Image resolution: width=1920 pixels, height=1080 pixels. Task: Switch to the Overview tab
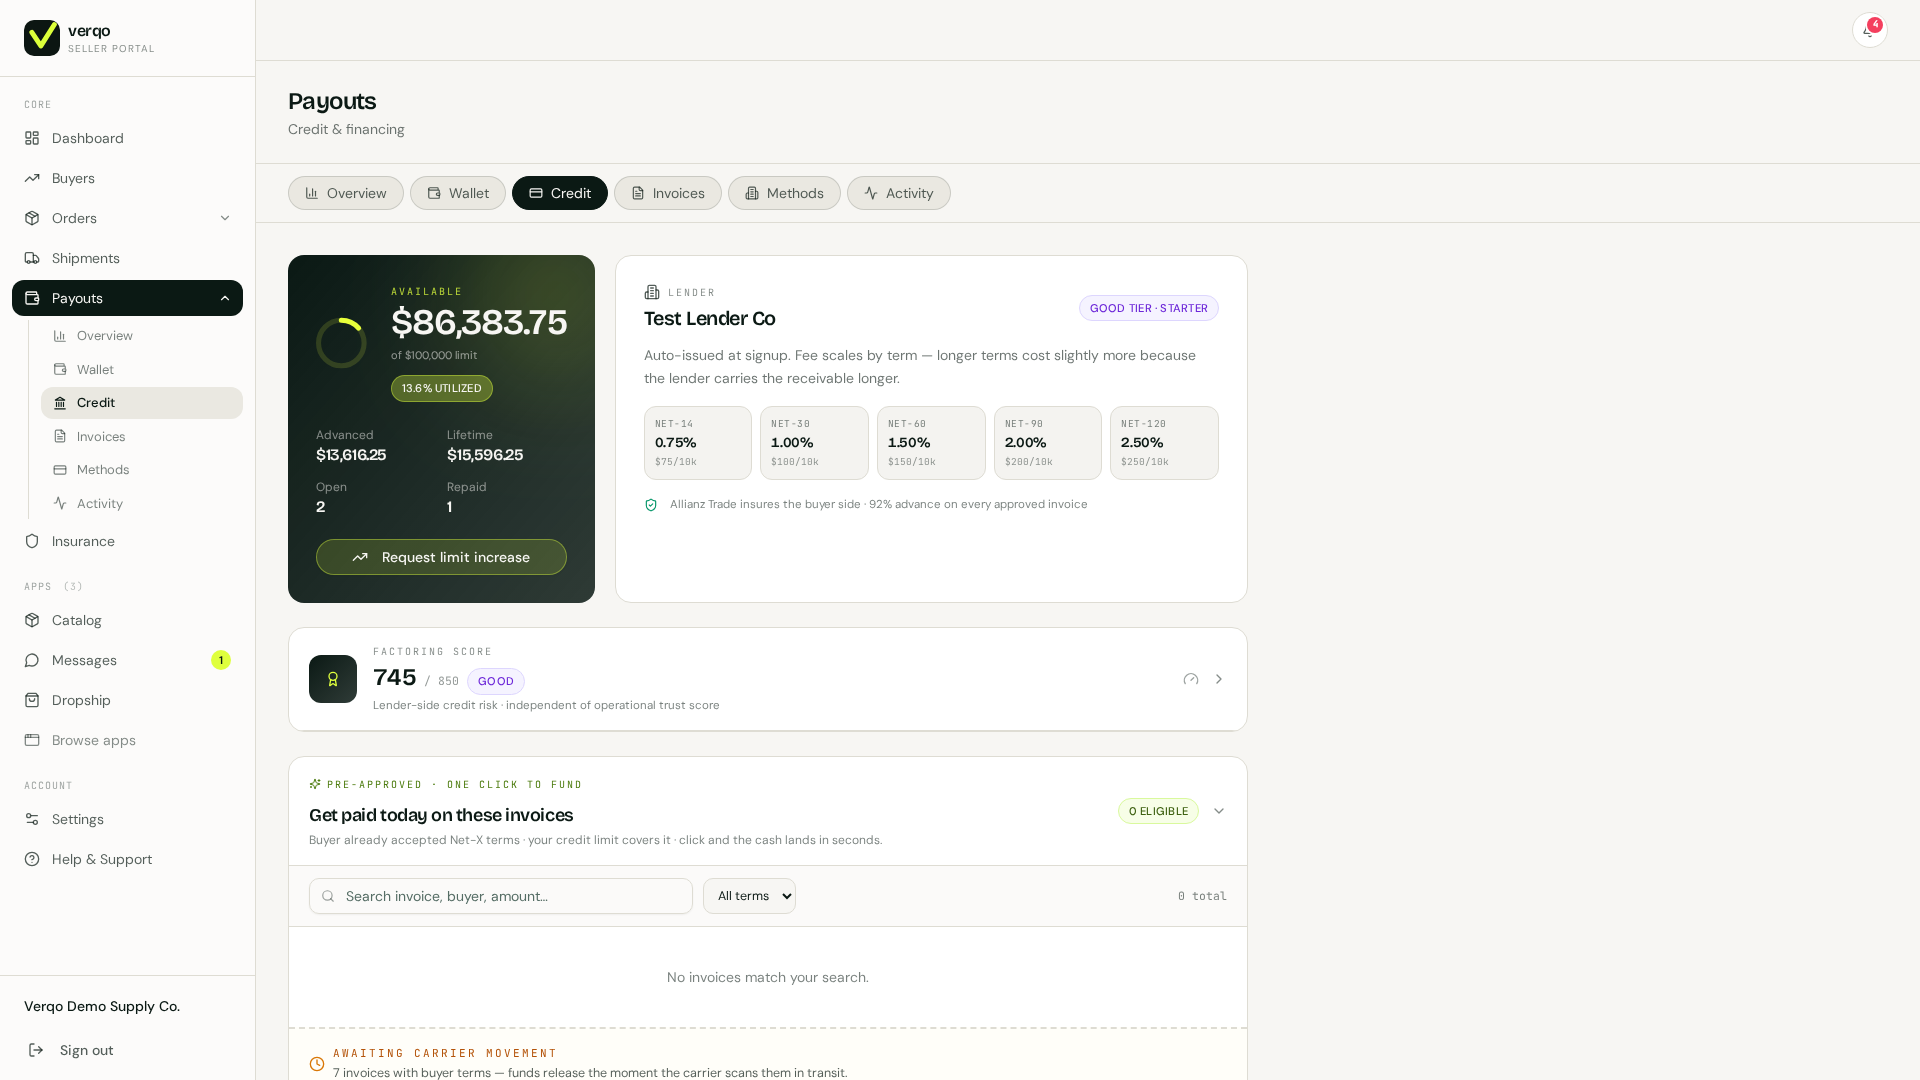click(346, 193)
